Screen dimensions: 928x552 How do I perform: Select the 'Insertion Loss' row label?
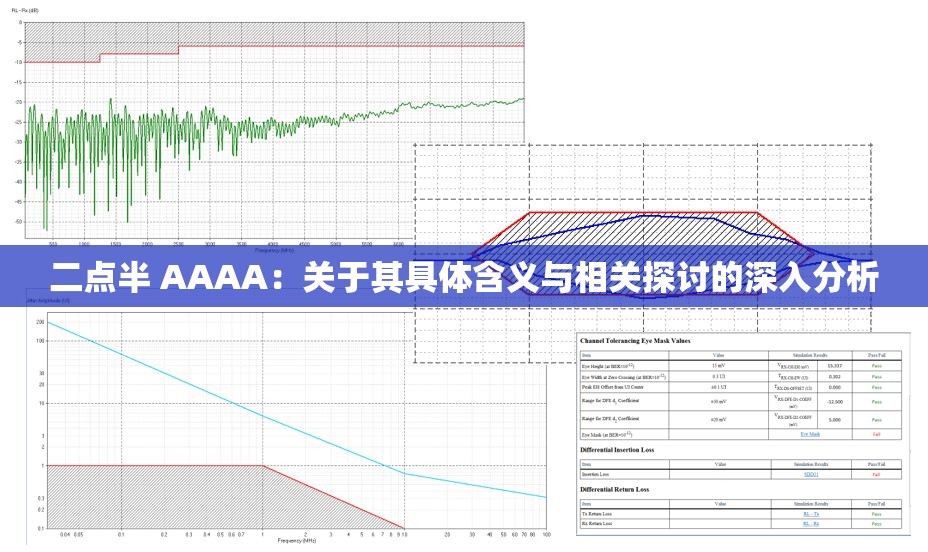[595, 474]
